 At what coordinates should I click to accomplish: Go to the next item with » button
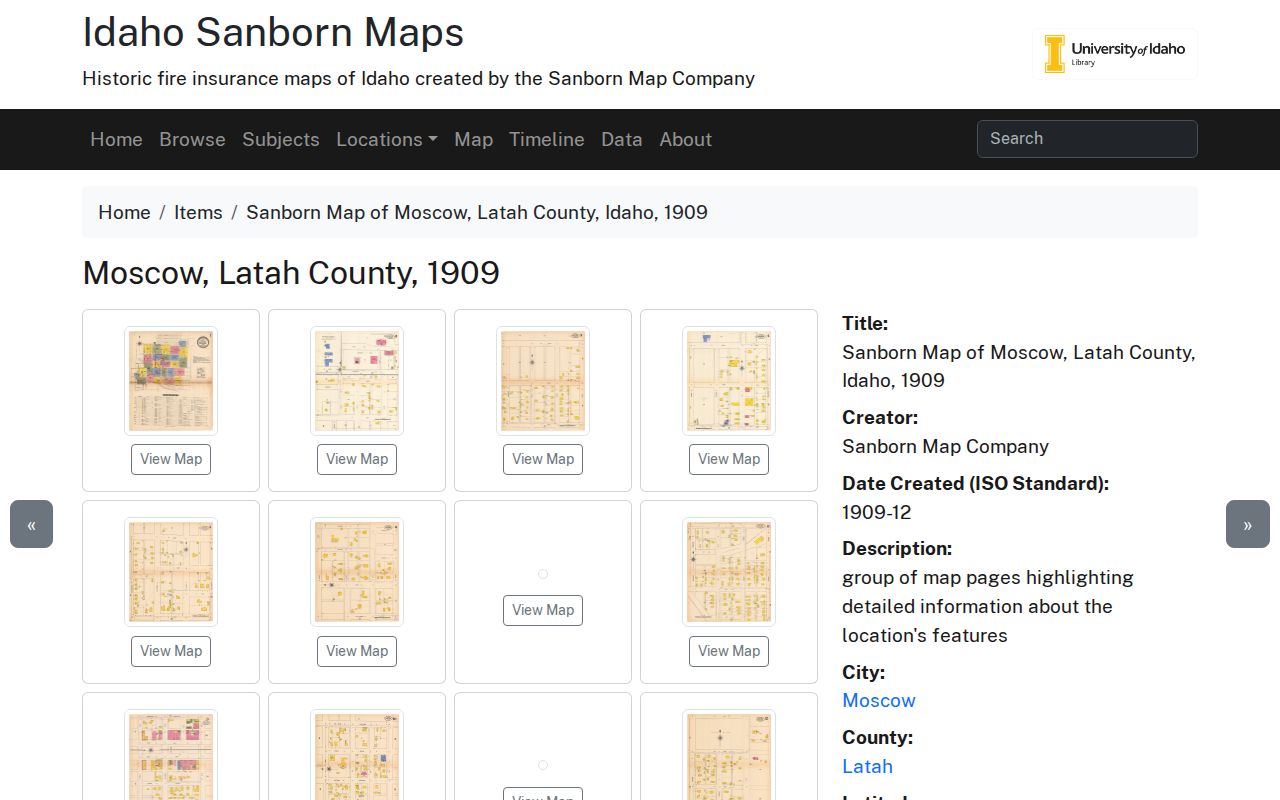tap(1248, 524)
